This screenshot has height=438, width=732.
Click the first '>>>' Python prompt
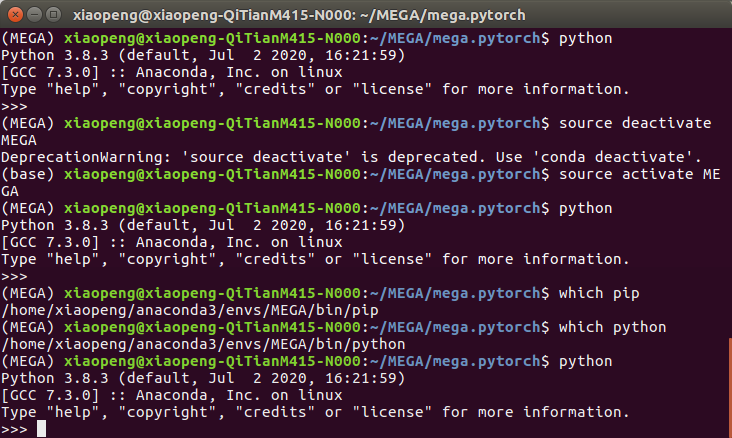(14, 106)
